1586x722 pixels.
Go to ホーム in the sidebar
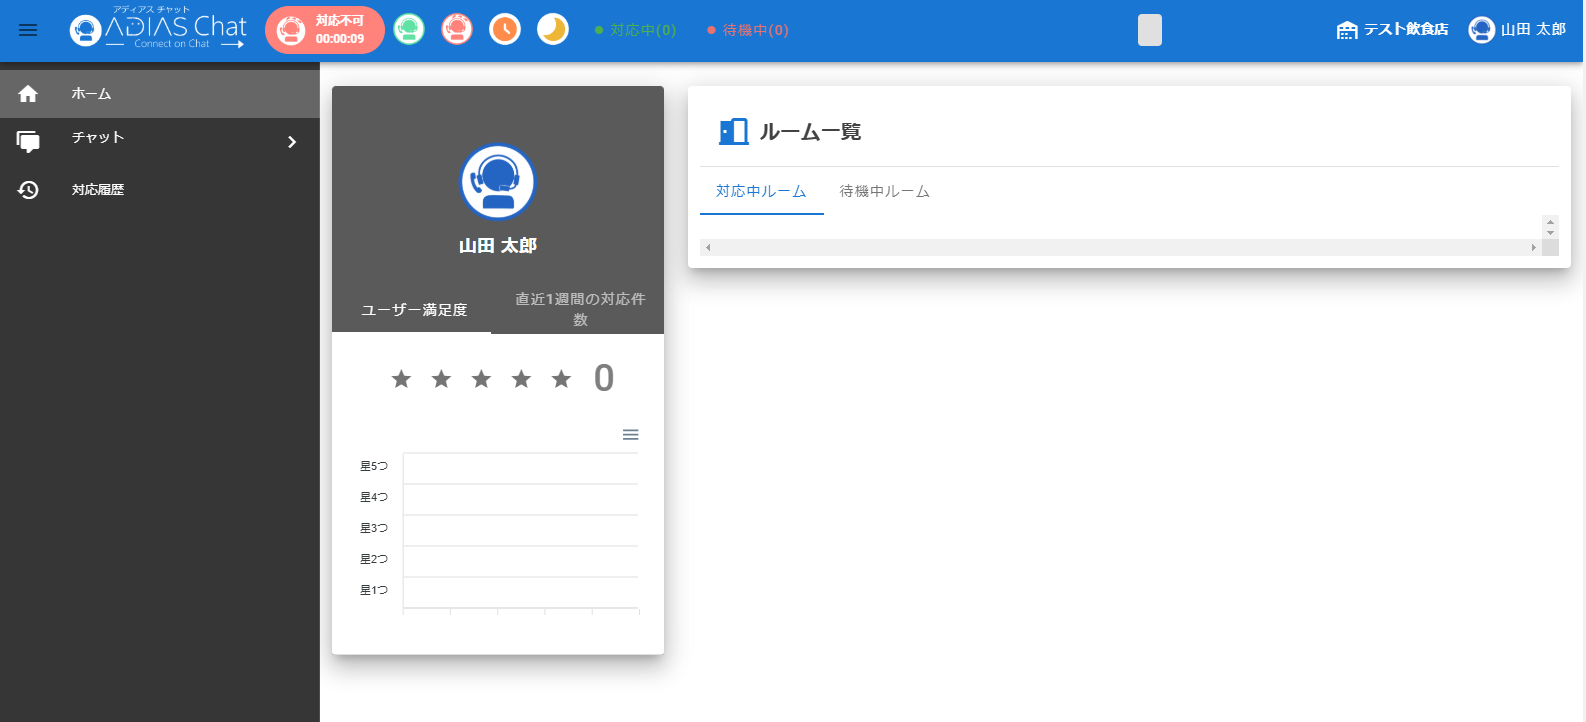coord(160,94)
